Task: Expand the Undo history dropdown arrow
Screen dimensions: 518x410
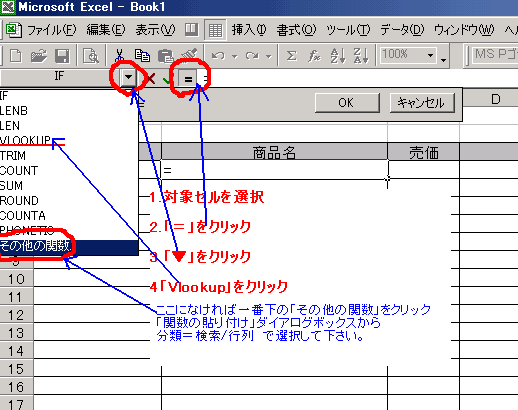Action: (235, 56)
